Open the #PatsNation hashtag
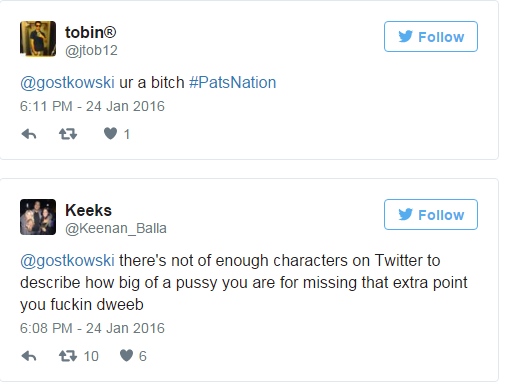Viewport: 507px width, 388px height. point(233,83)
